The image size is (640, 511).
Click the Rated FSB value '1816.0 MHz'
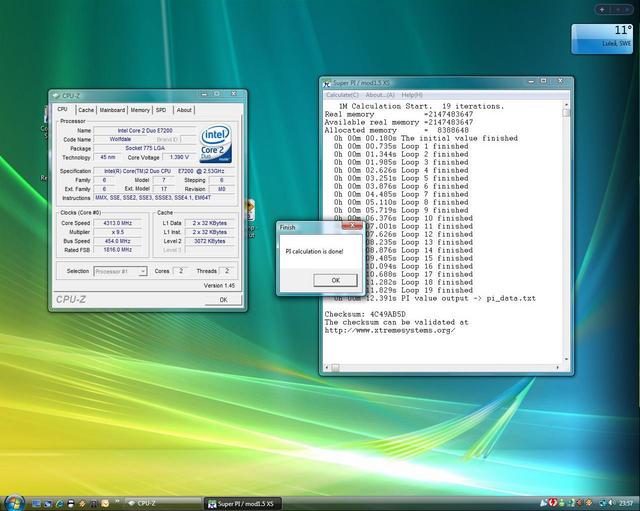[118, 250]
